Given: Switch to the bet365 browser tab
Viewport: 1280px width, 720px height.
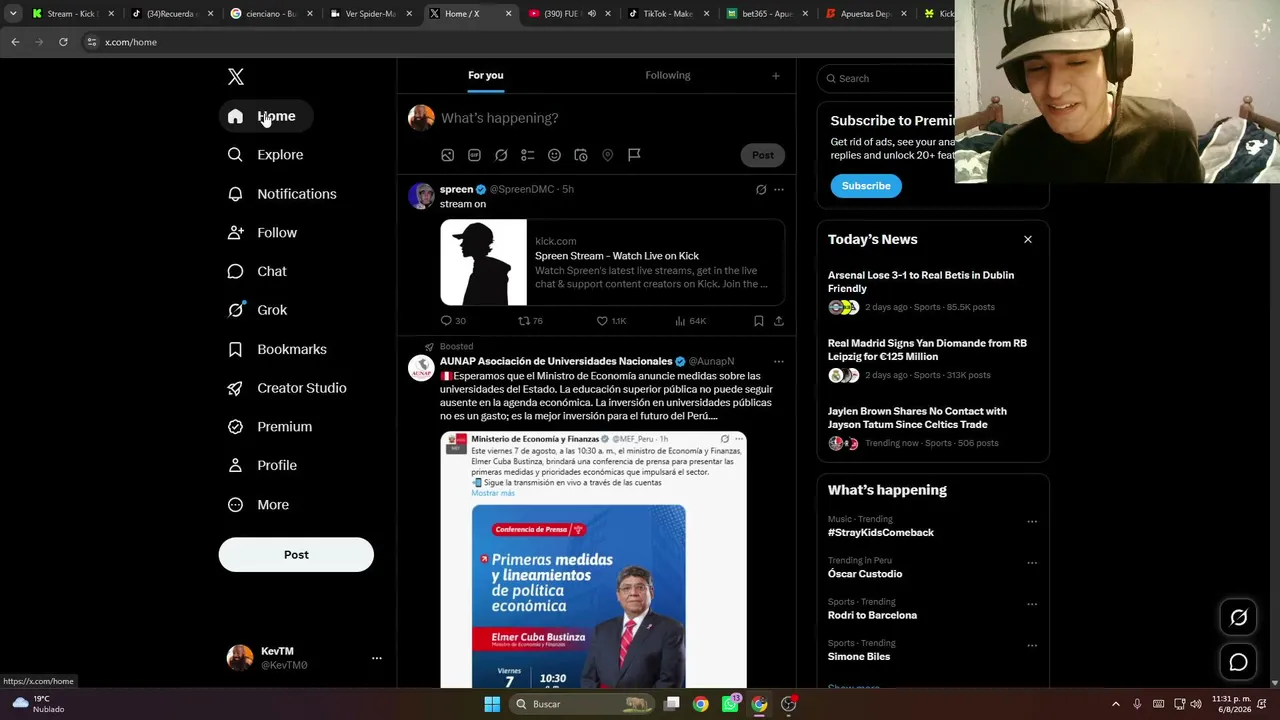Looking at the screenshot, I should (768, 14).
